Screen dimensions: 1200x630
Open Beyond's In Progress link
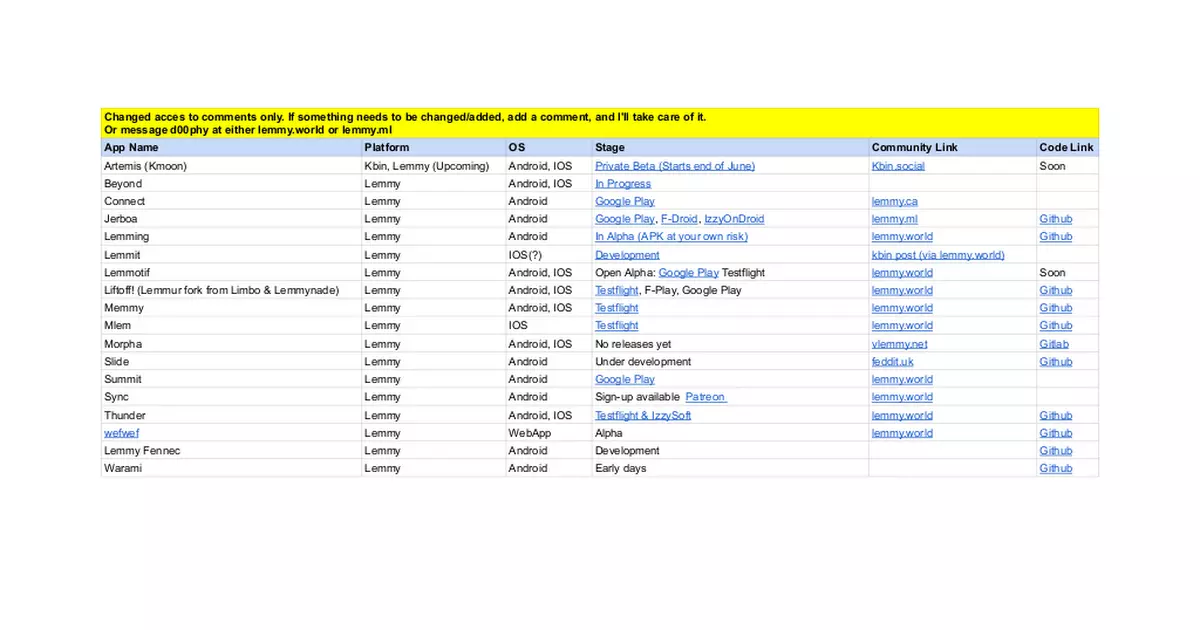pos(623,184)
